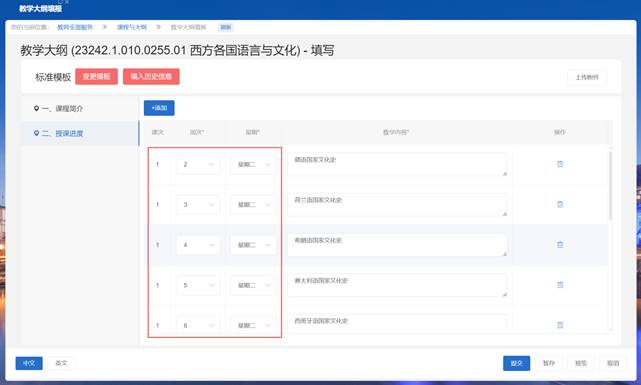
Task: Open the week dropdown showing 3
Action: tap(198, 204)
